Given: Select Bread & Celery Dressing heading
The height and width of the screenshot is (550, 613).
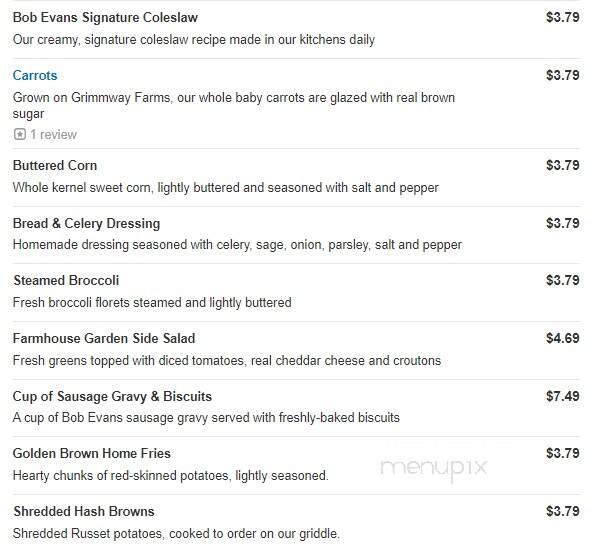Looking at the screenshot, I should pos(86,223).
